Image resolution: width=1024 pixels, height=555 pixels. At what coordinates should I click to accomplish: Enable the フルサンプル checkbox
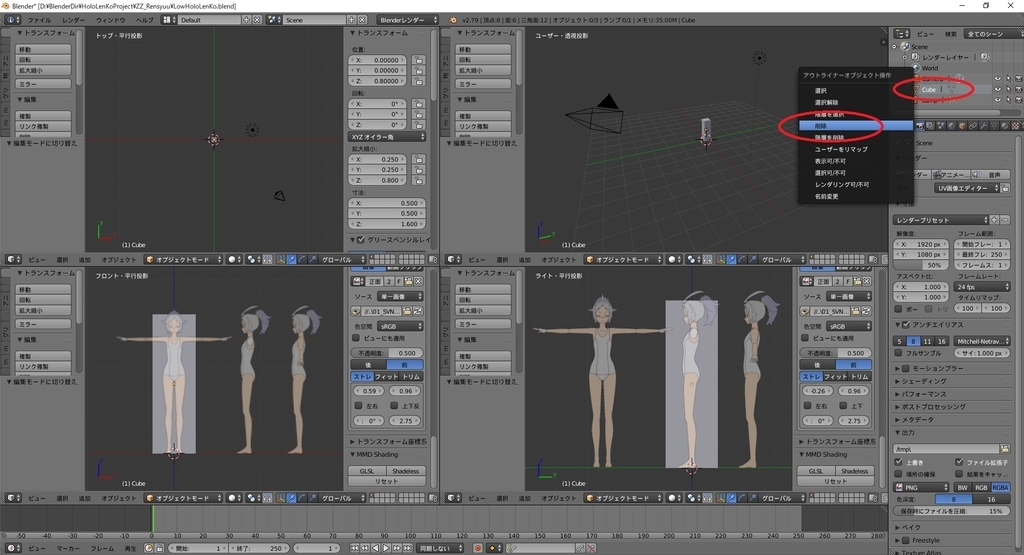coord(900,353)
